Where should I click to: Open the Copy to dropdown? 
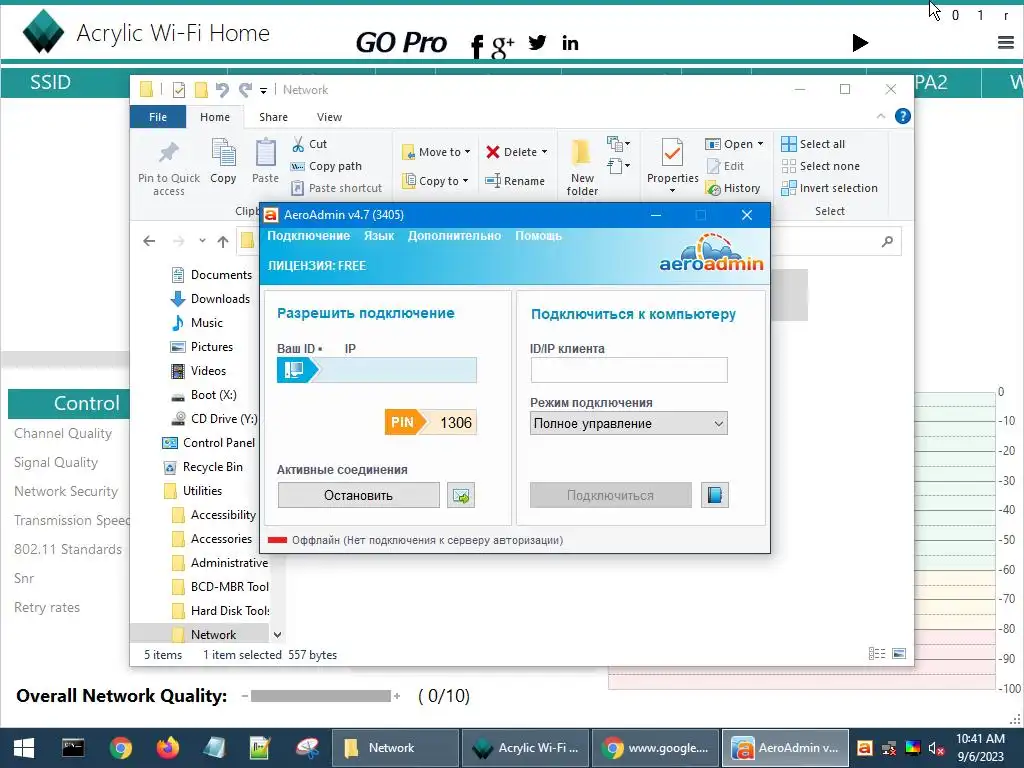436,181
